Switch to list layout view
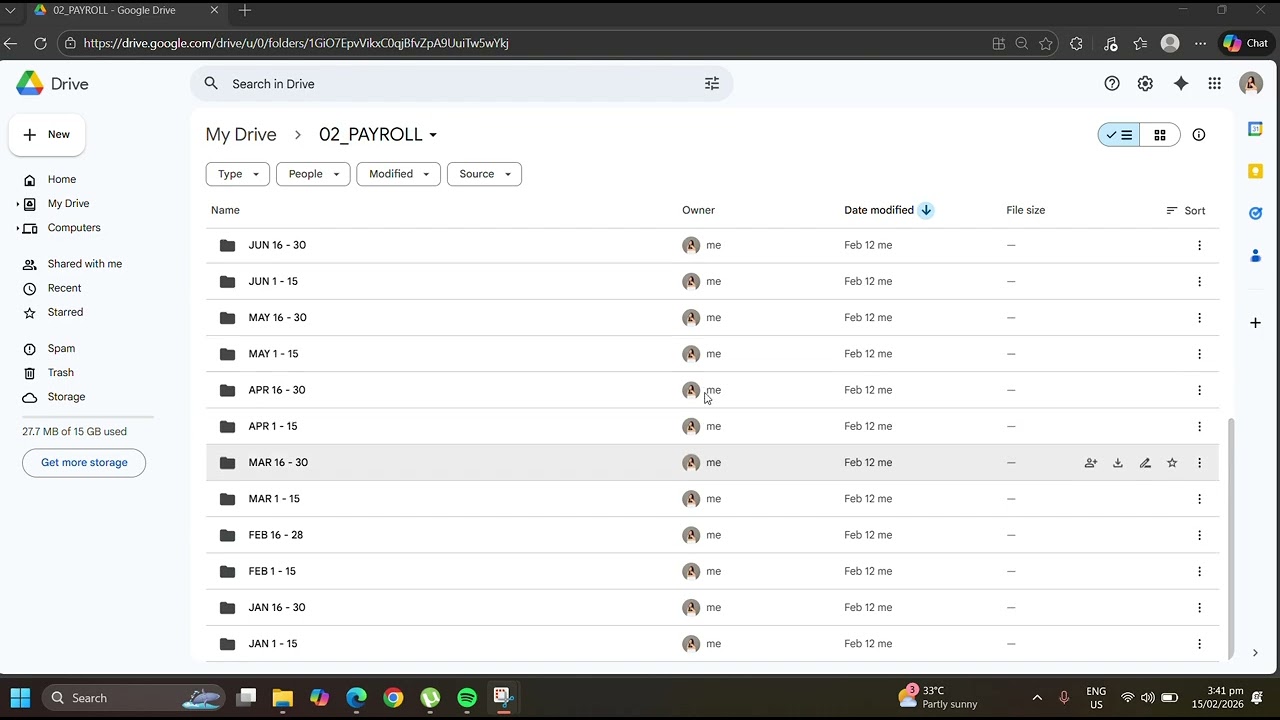Screen dimensions: 1280x720 point(1119,135)
